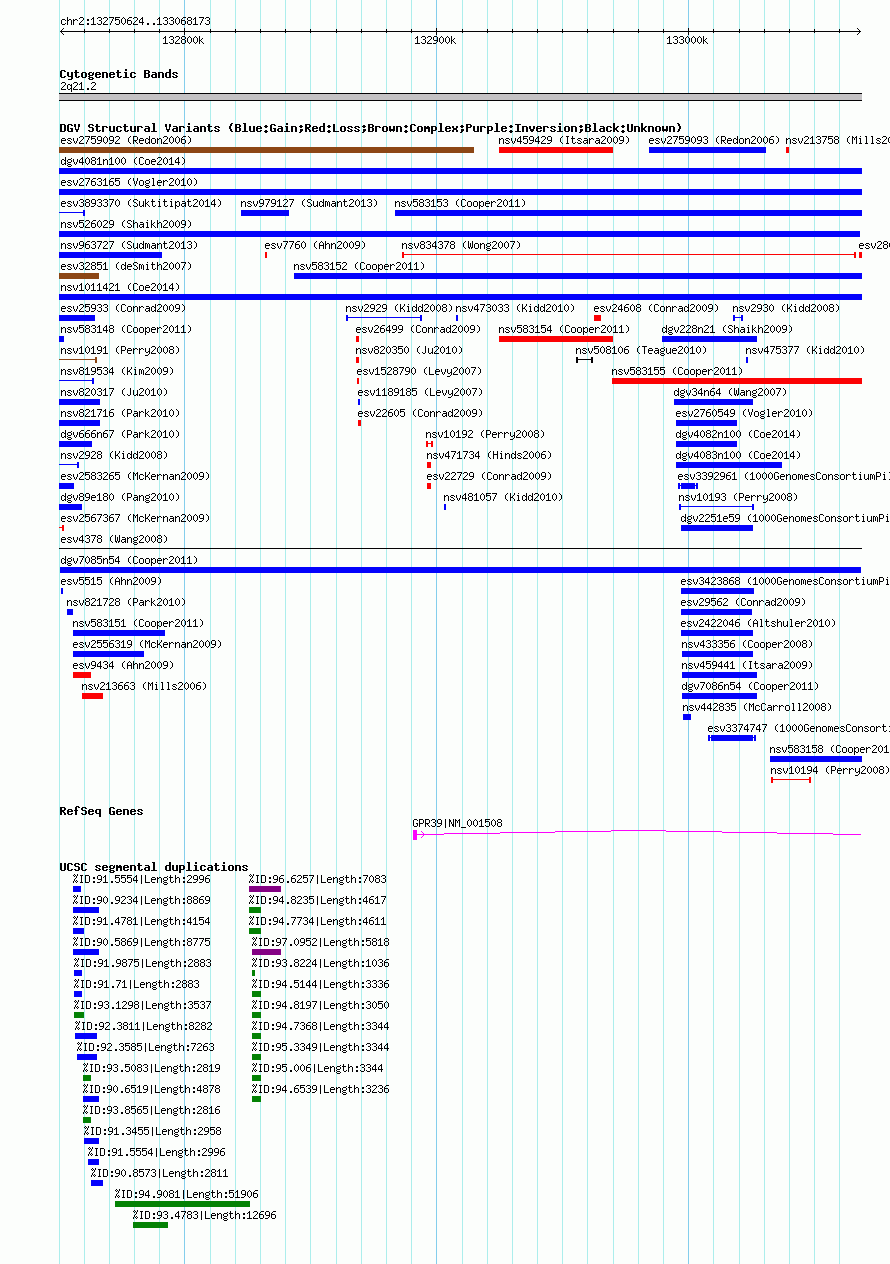890x1264 pixels.
Task: Click nsv459441 (Itsara2009) label
Action: coord(747,665)
